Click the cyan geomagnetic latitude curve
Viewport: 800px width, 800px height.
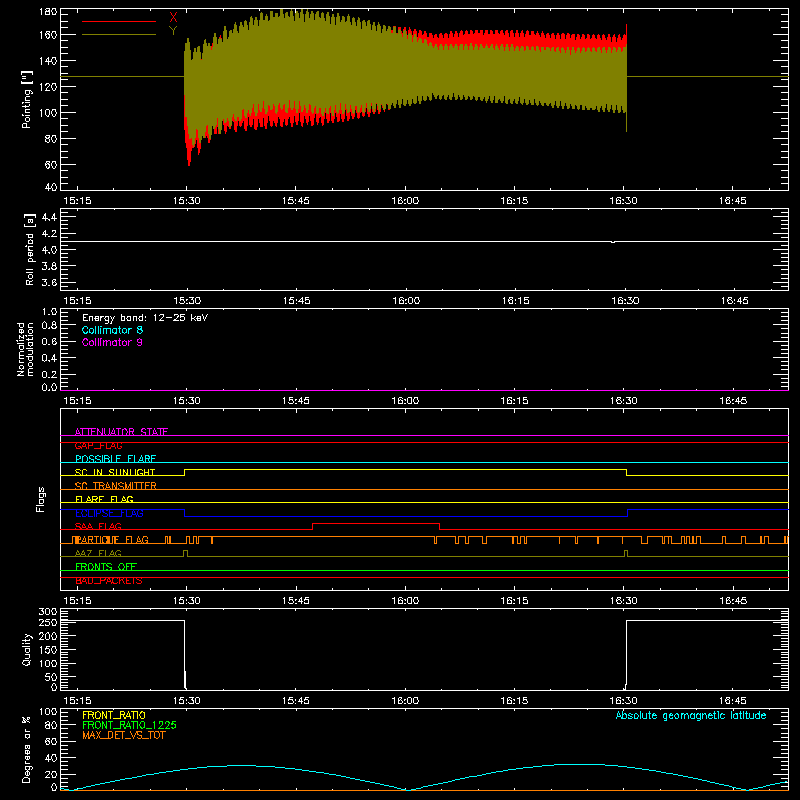click(x=424, y=777)
